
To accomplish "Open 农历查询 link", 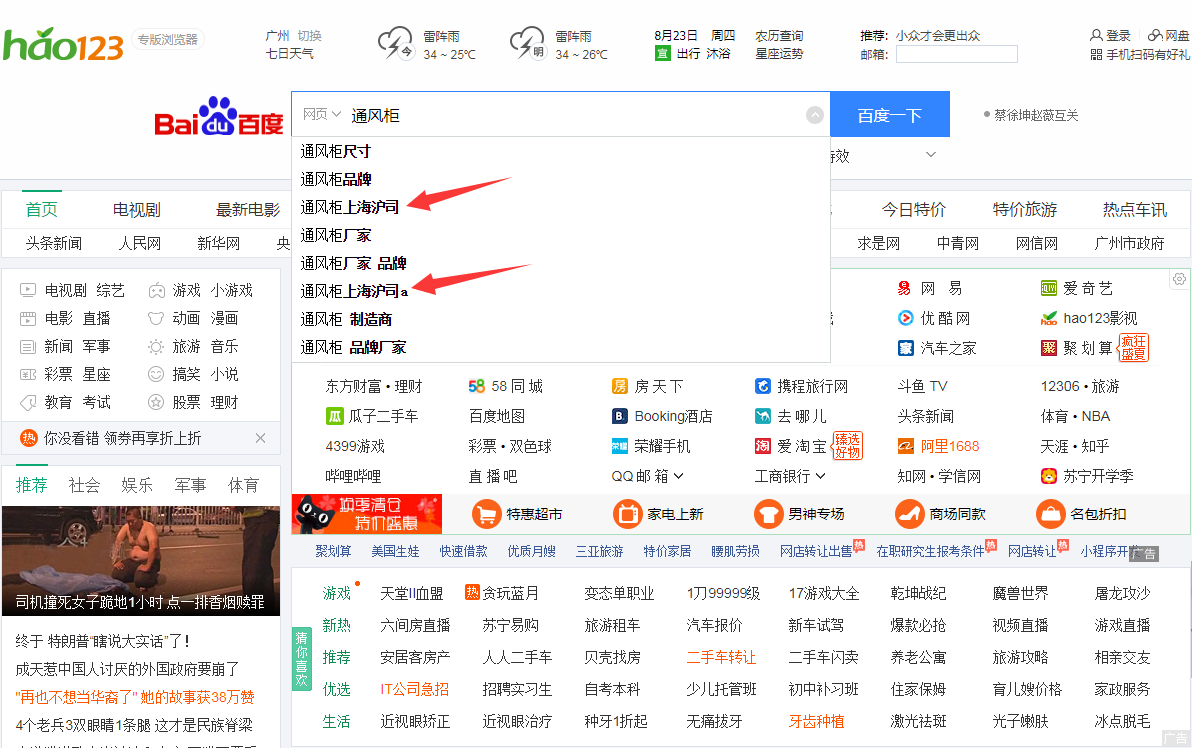I will point(779,36).
